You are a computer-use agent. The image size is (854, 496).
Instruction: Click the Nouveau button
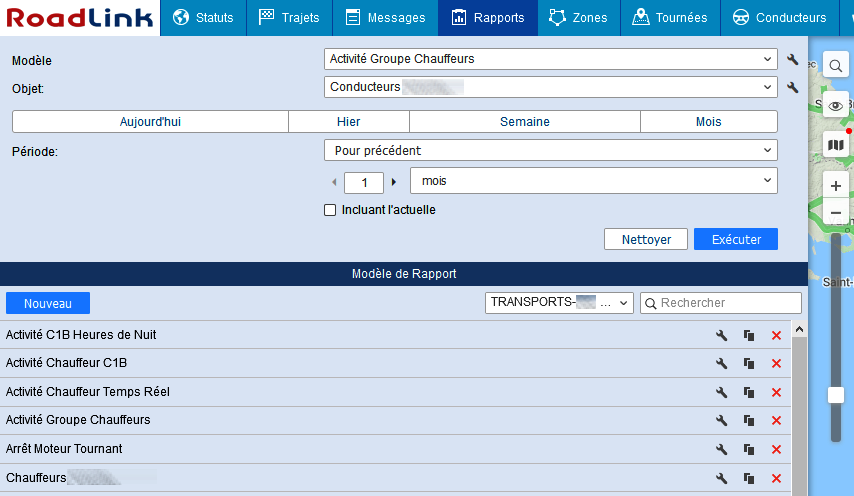[48, 303]
